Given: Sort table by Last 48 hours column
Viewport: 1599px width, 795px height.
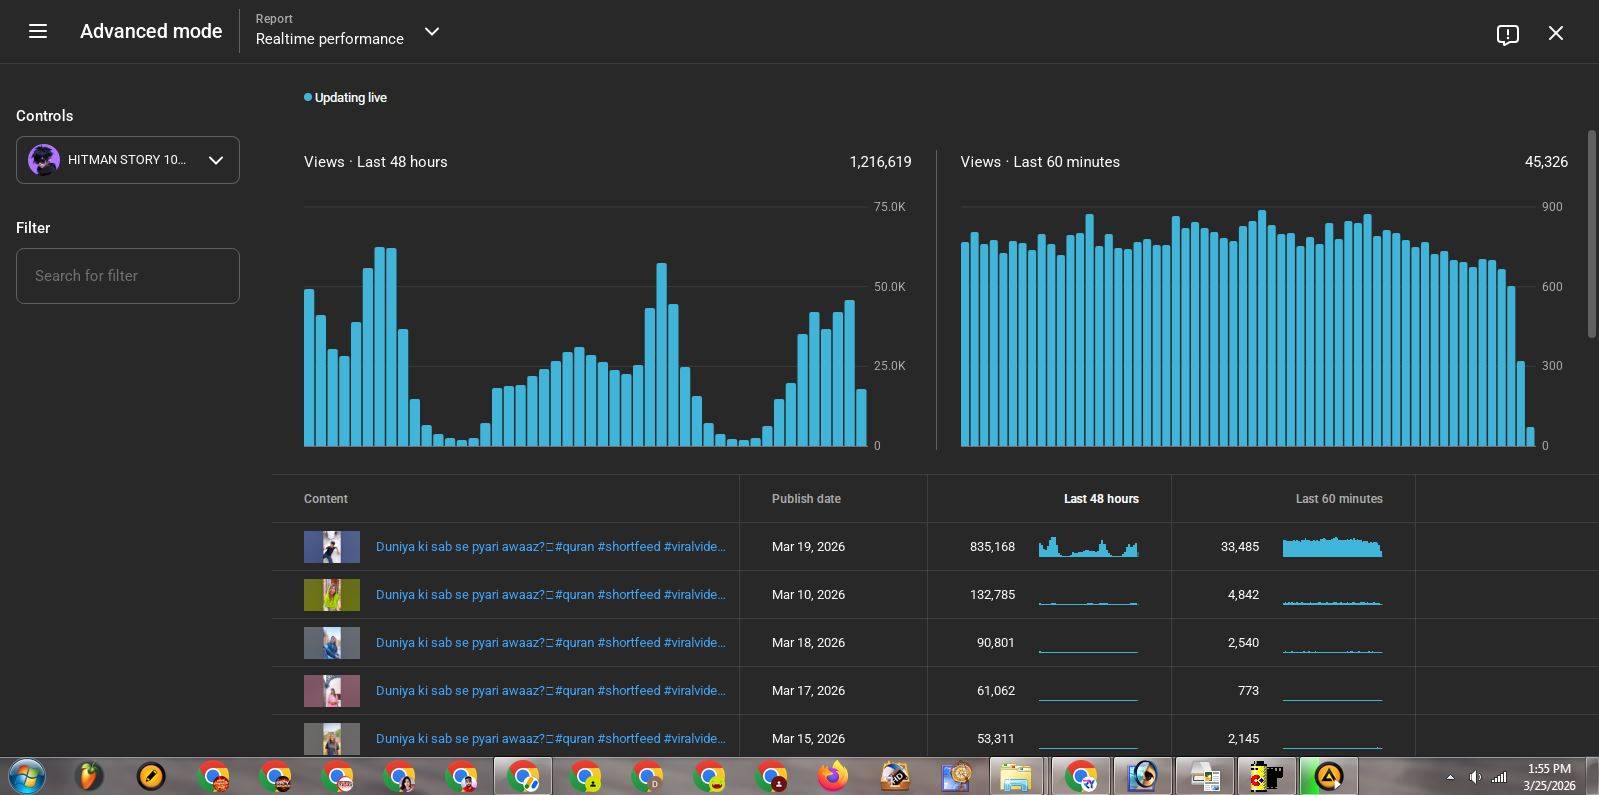Looking at the screenshot, I should coord(1100,499).
